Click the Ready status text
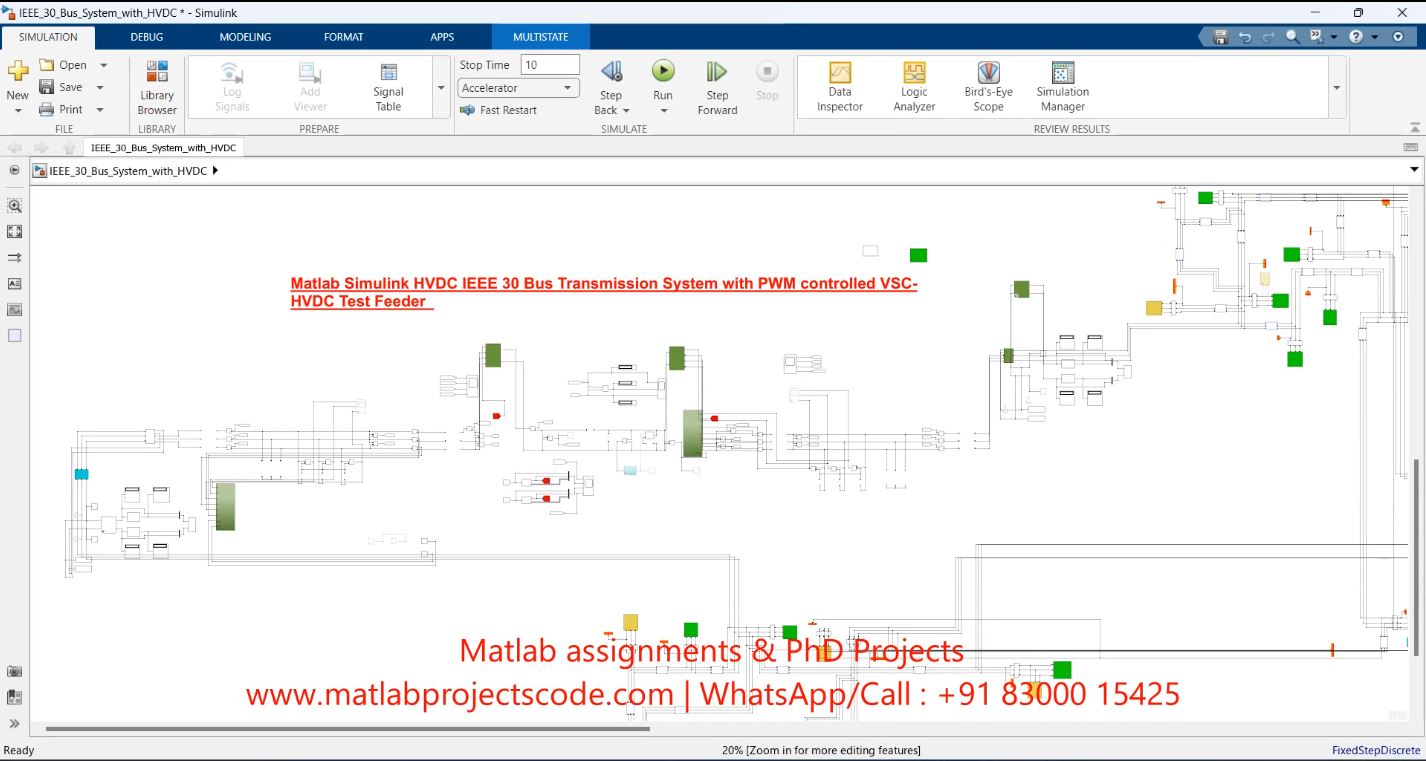Viewport: 1426px width, 761px height. [x=19, y=750]
